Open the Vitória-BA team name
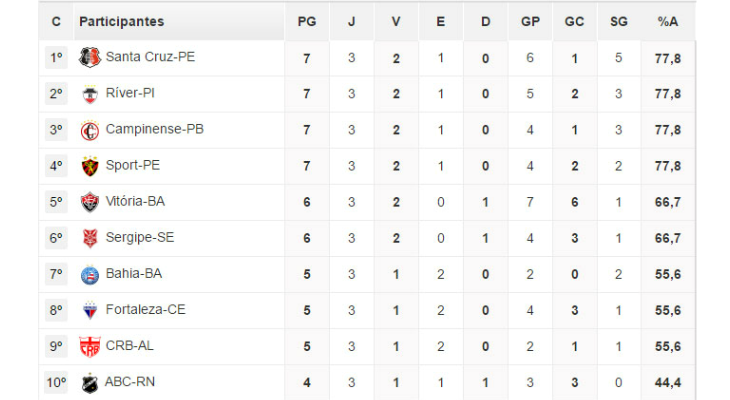Image resolution: width=730 pixels, height=400 pixels. (x=135, y=201)
